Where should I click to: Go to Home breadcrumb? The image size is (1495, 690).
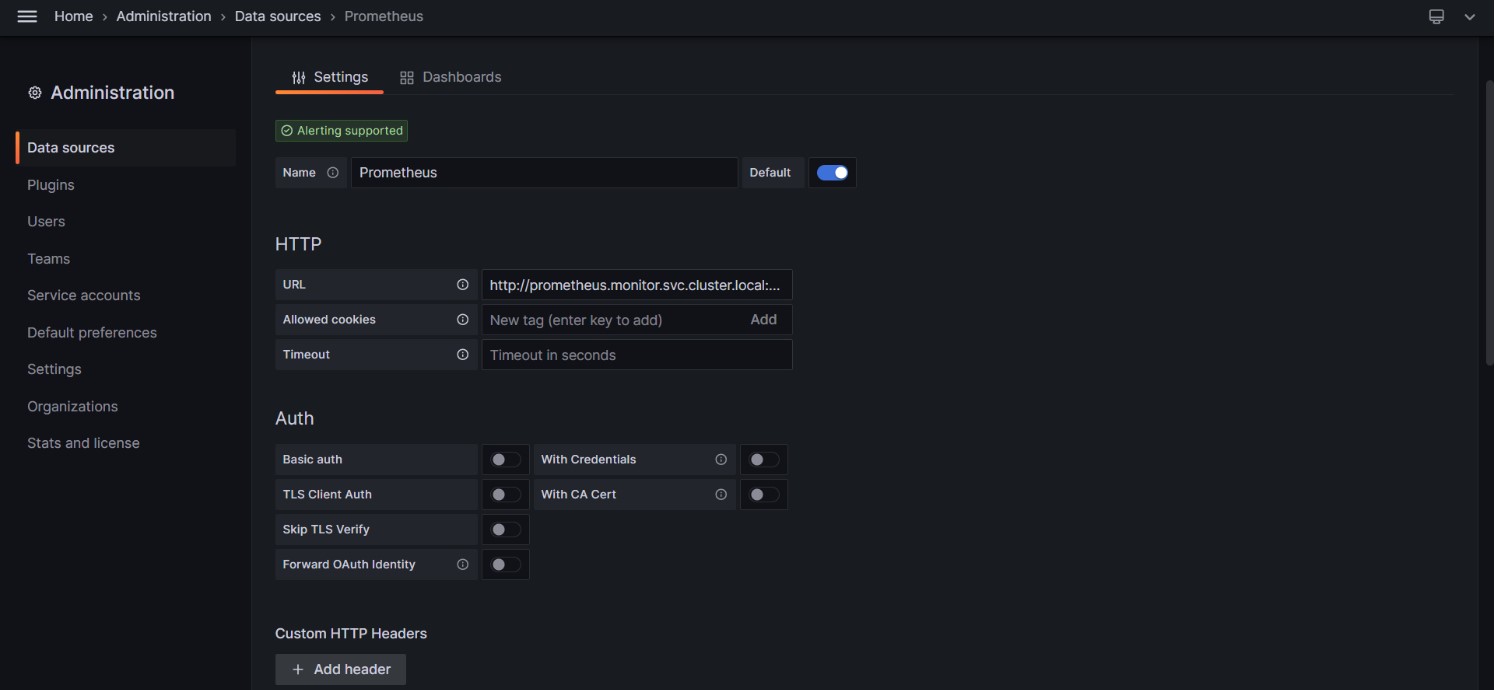pyautogui.click(x=73, y=16)
